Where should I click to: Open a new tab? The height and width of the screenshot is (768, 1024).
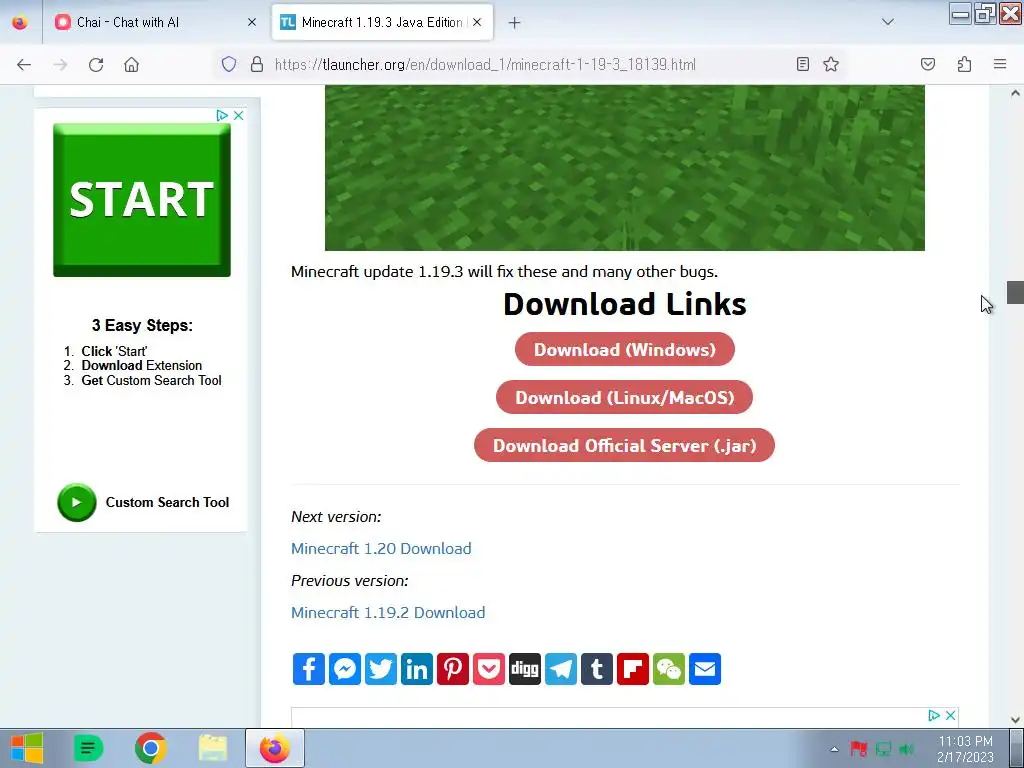point(515,23)
